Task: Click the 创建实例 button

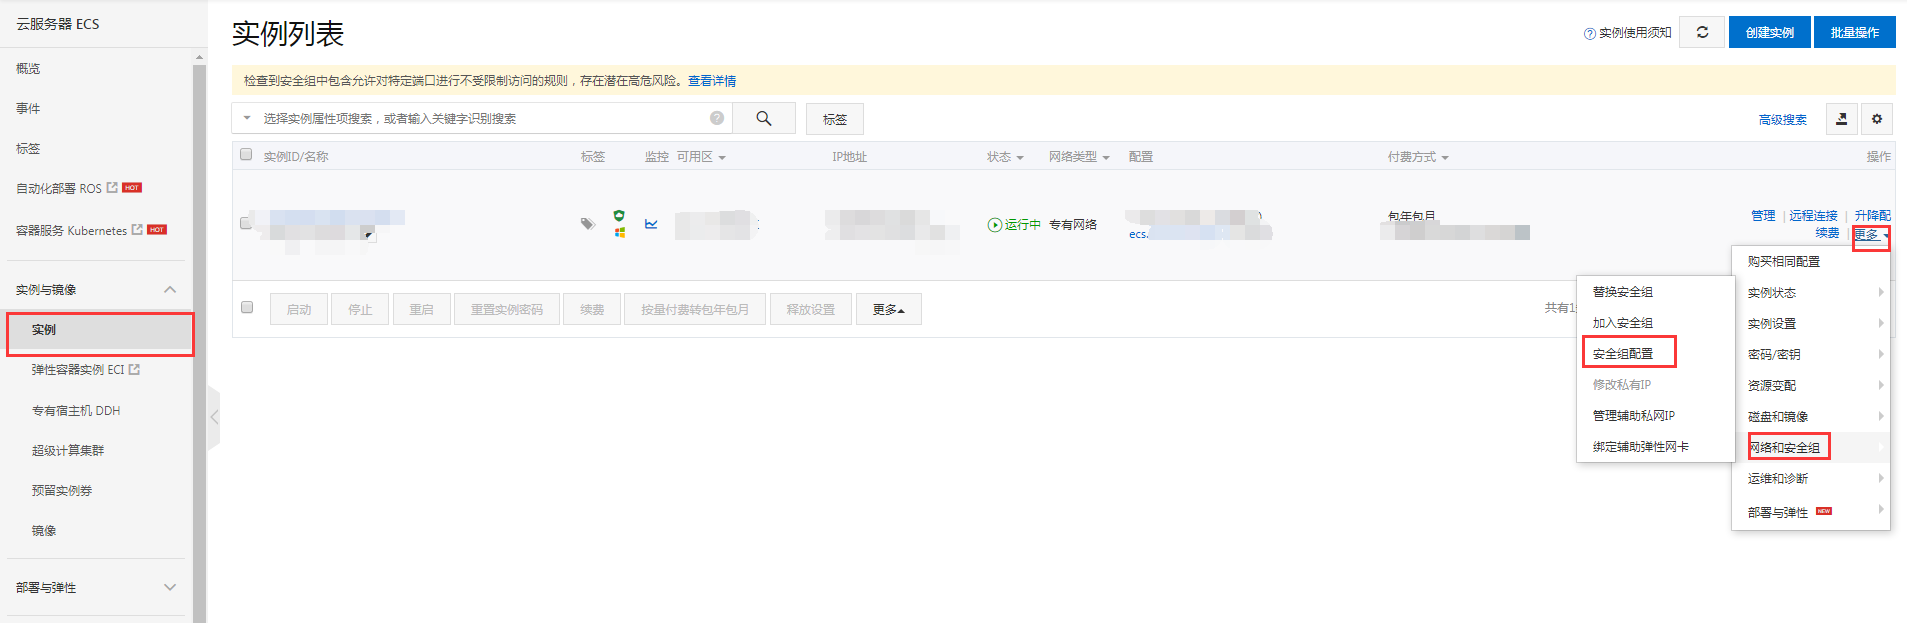Action: [x=1769, y=32]
